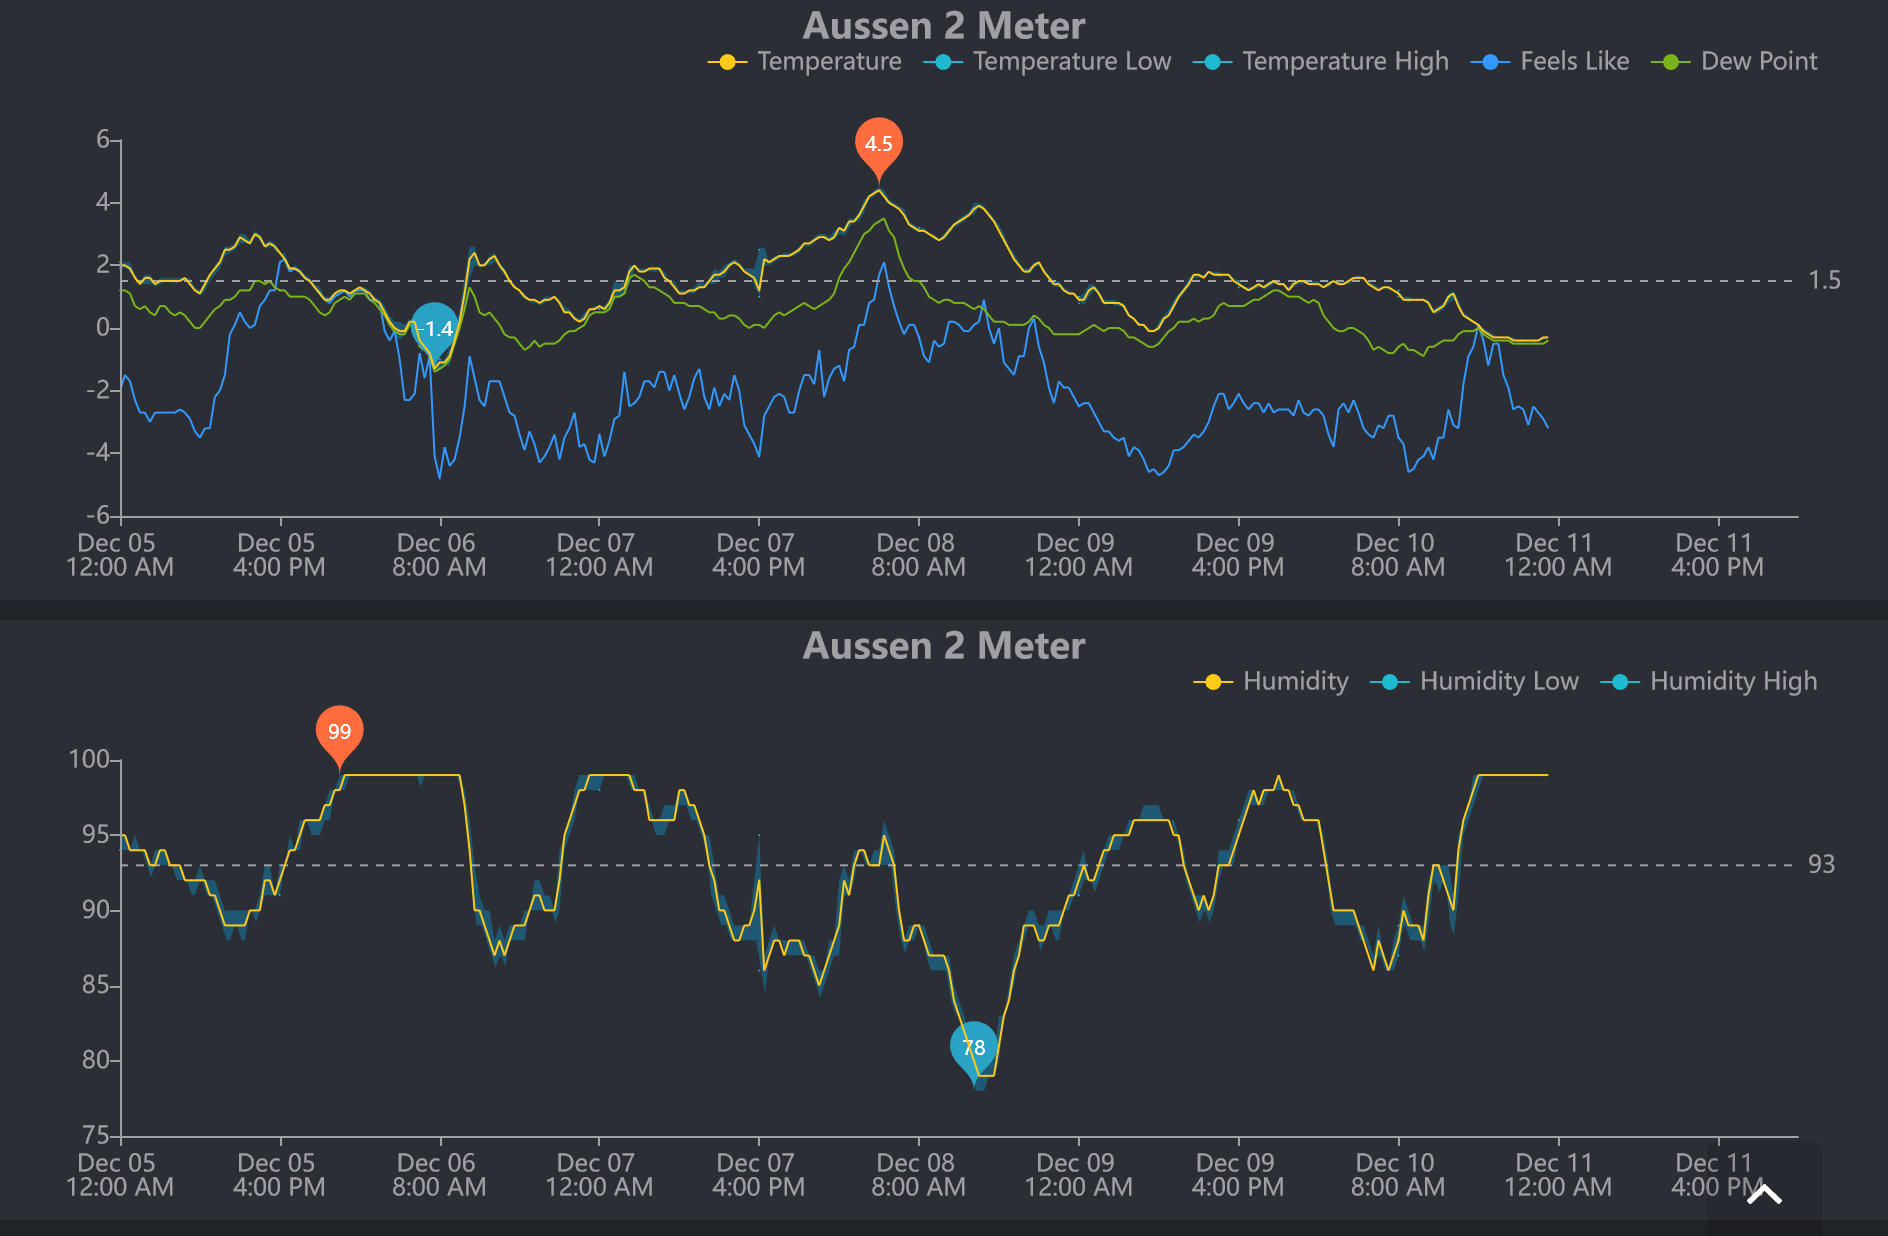Screen dimensions: 1888x1236
Task: Click the temperature chart title Aussen 2 Meter
Action: click(x=944, y=26)
